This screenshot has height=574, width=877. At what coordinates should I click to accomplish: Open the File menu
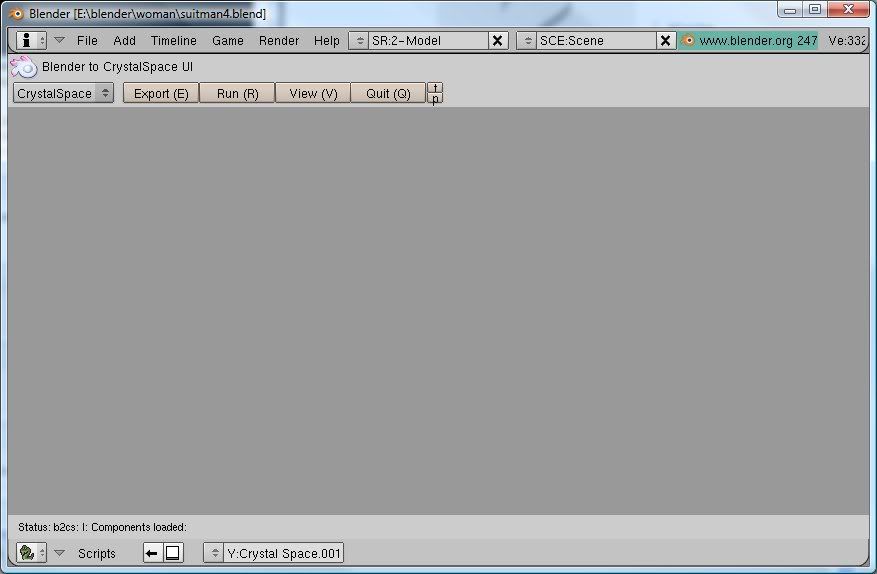tap(87, 40)
